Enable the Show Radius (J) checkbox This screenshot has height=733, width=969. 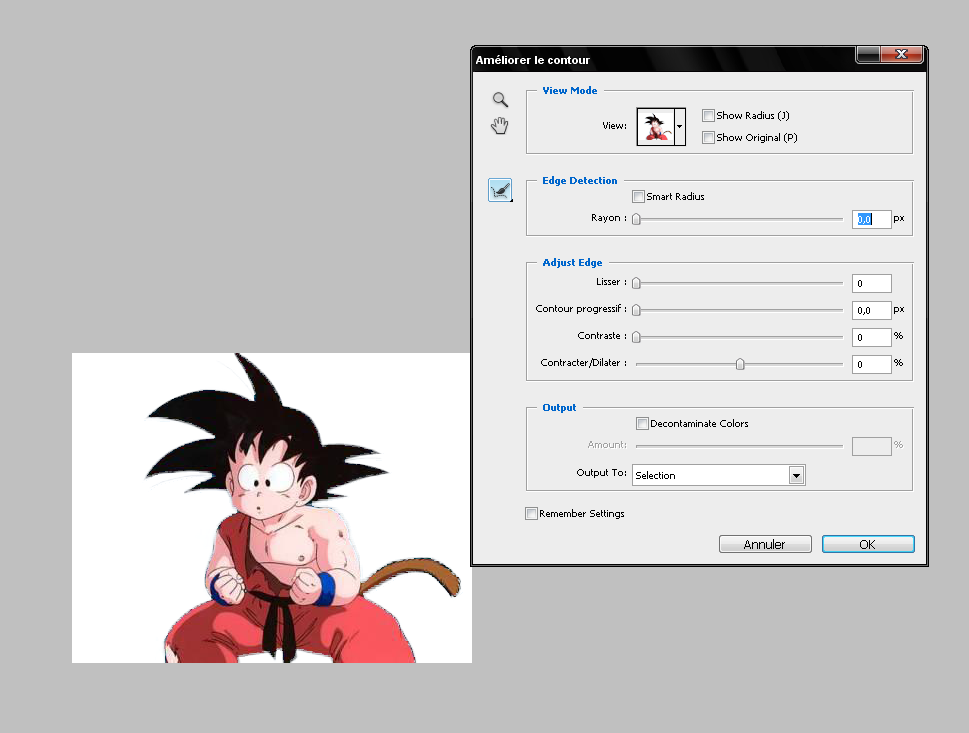[x=708, y=116]
